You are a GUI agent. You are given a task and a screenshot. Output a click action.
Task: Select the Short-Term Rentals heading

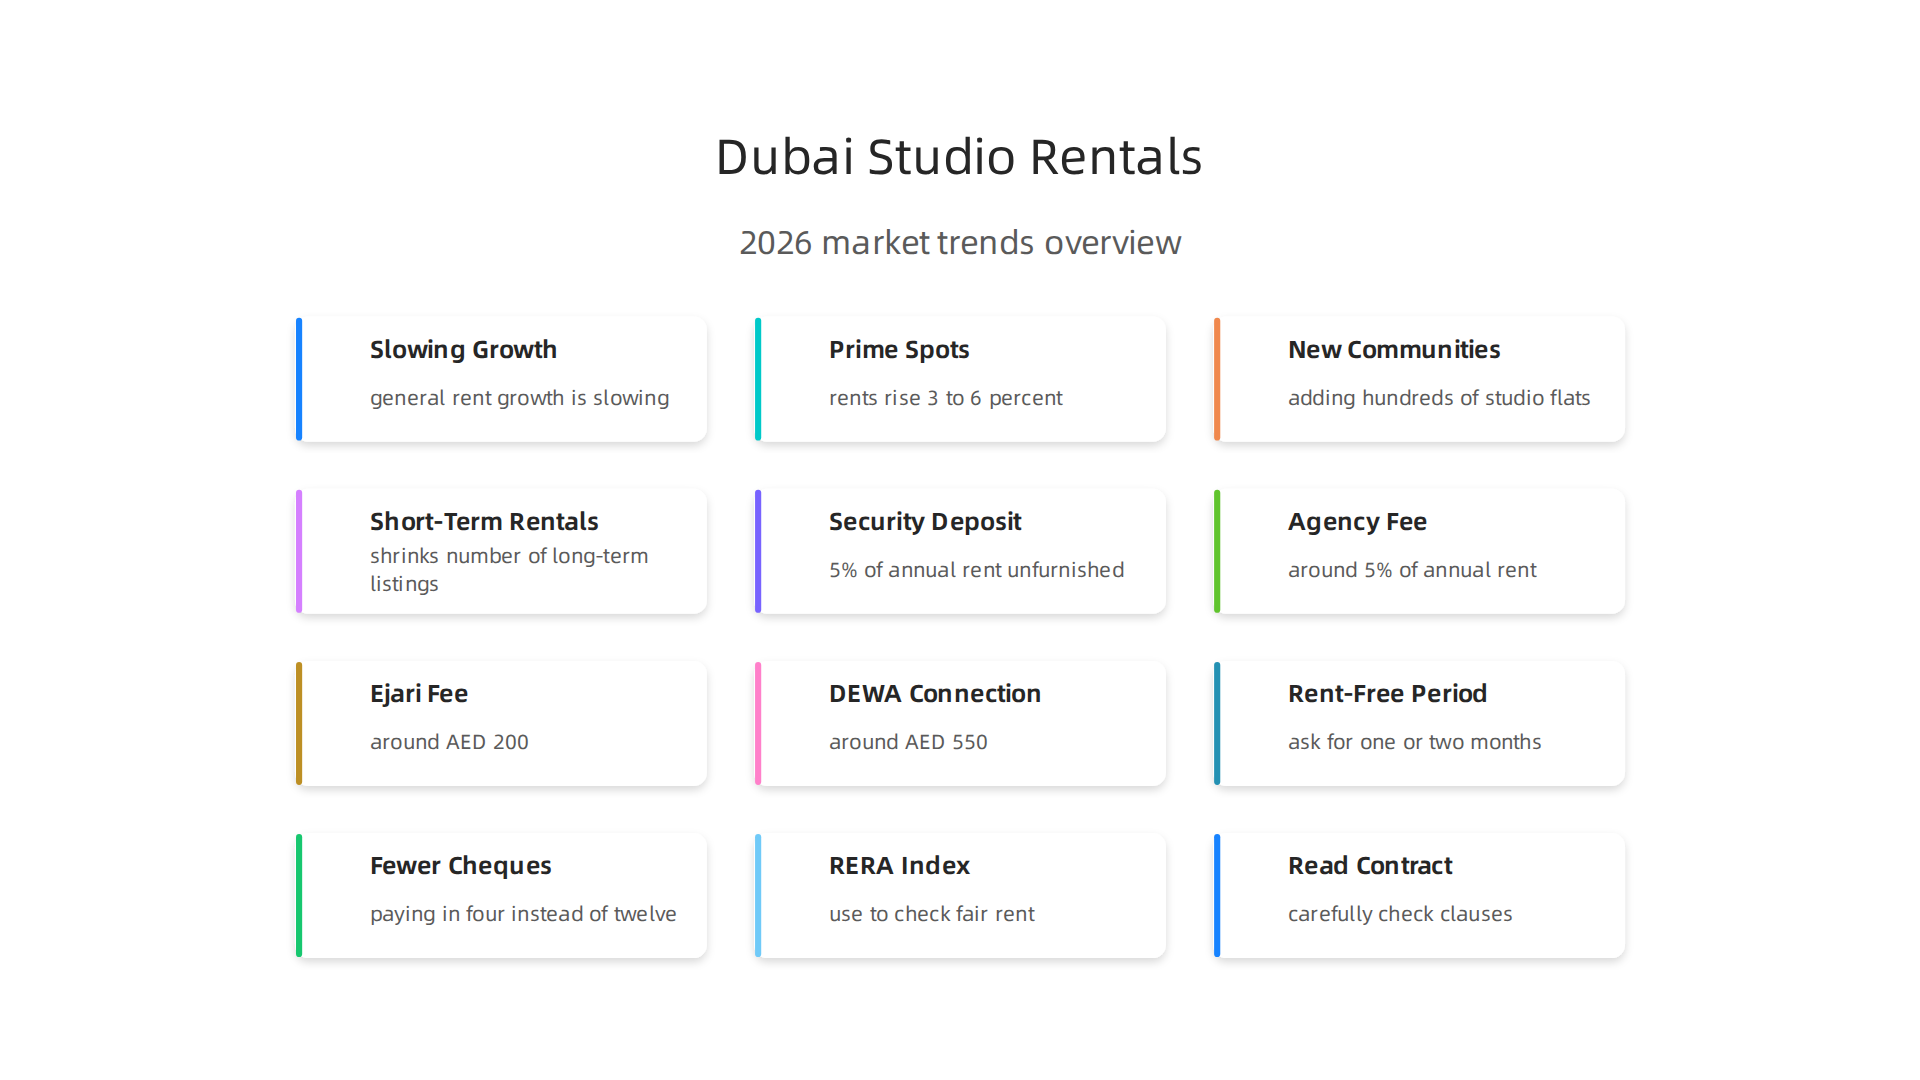484,521
